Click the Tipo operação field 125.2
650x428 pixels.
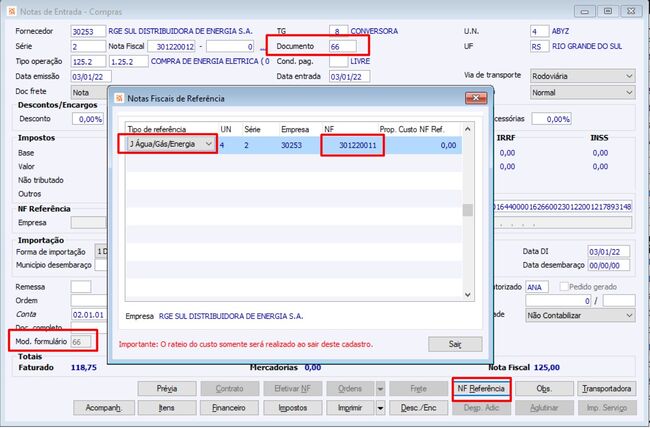(x=88, y=61)
